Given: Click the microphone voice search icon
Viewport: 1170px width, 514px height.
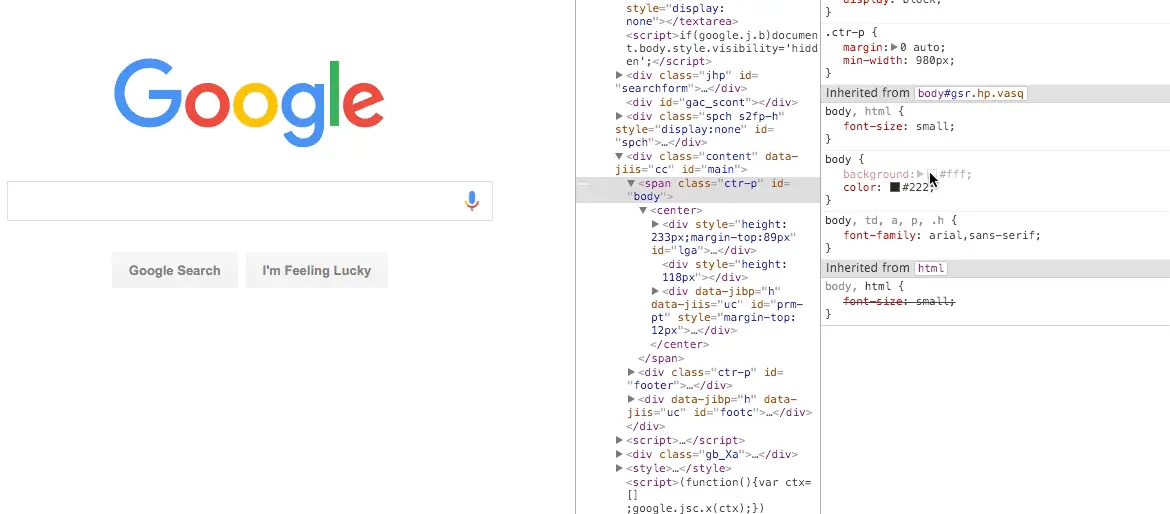Looking at the screenshot, I should tap(472, 201).
